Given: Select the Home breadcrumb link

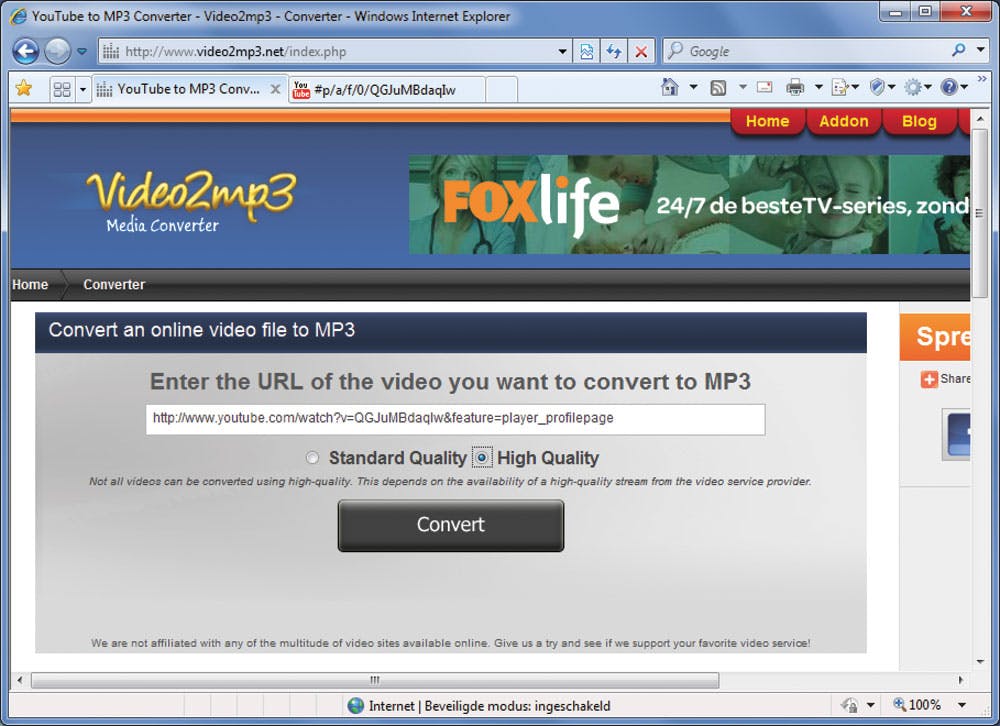Looking at the screenshot, I should (x=30, y=285).
